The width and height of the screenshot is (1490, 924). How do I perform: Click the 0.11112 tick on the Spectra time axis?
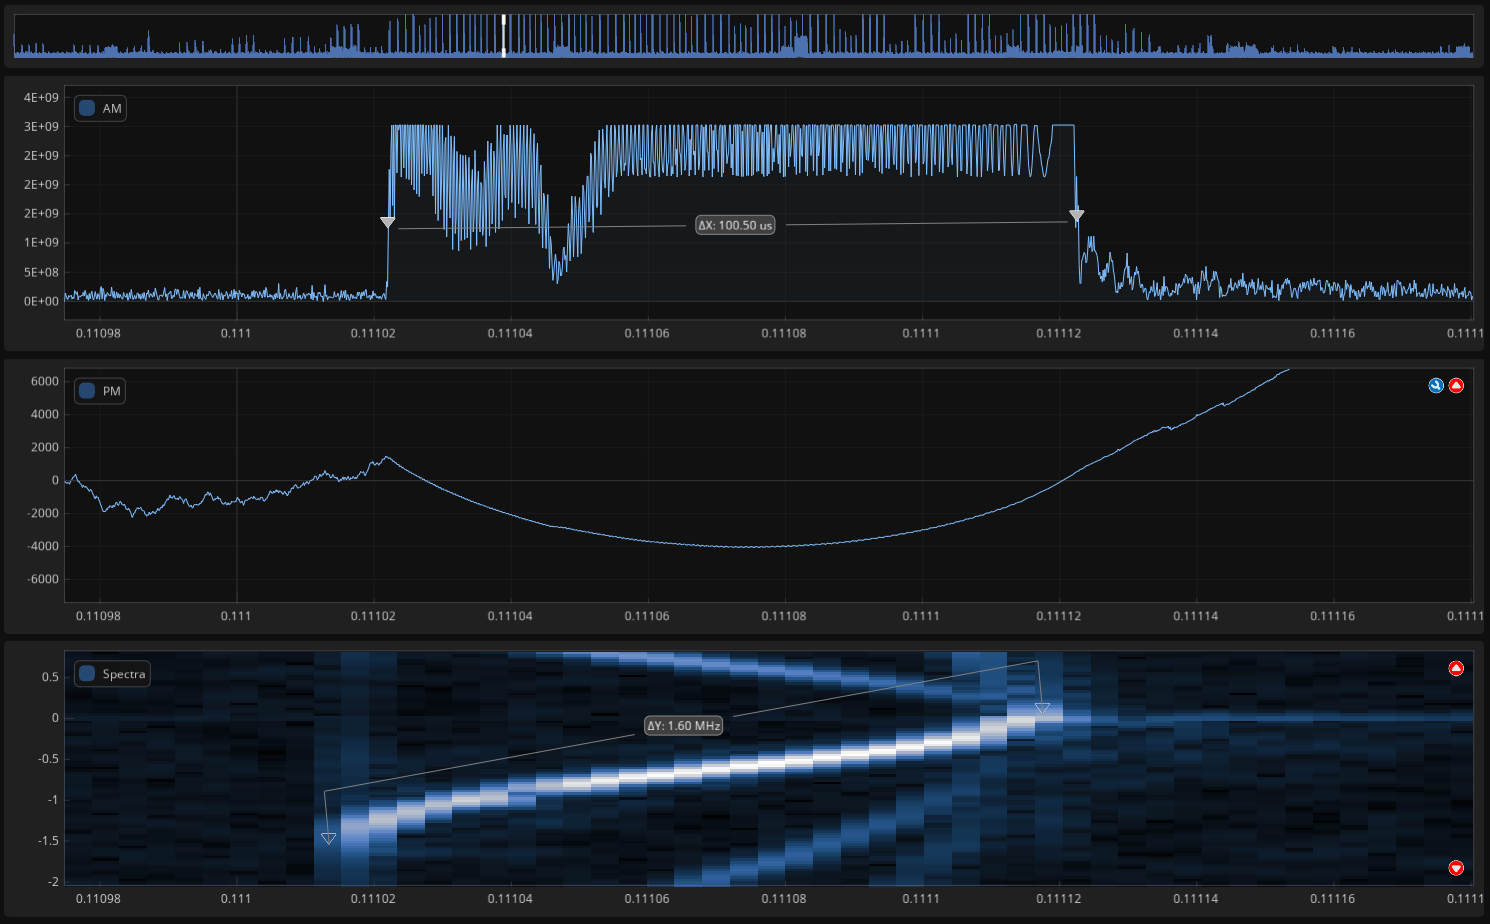pos(1058,899)
